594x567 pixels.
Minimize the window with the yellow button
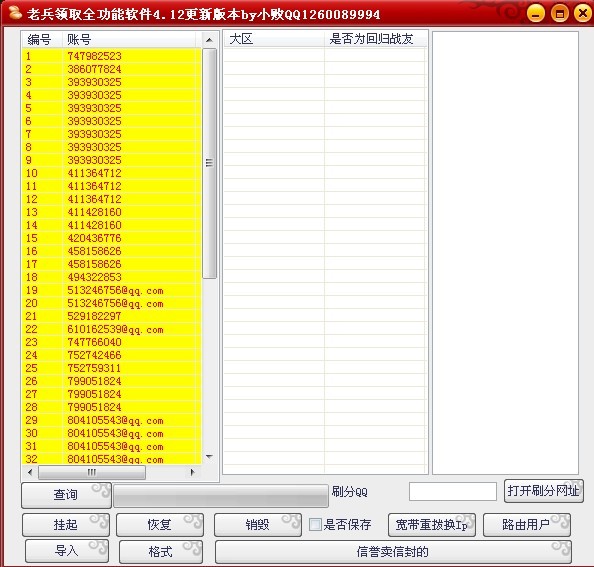tap(536, 14)
